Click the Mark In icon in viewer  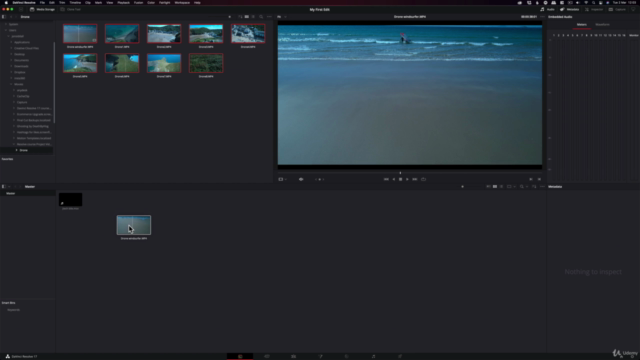pos(531,179)
